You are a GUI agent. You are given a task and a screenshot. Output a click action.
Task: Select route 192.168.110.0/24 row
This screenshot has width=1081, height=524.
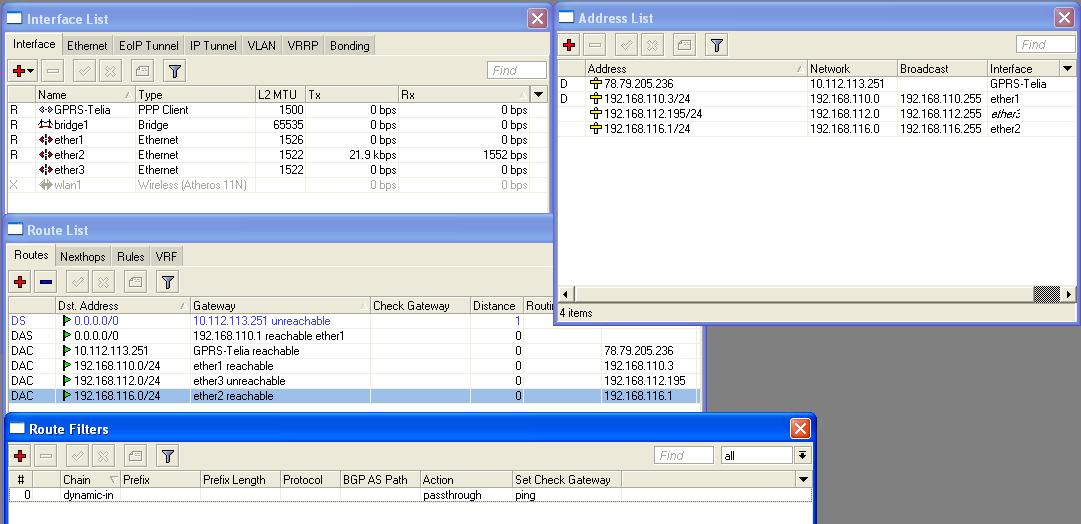[354, 366]
